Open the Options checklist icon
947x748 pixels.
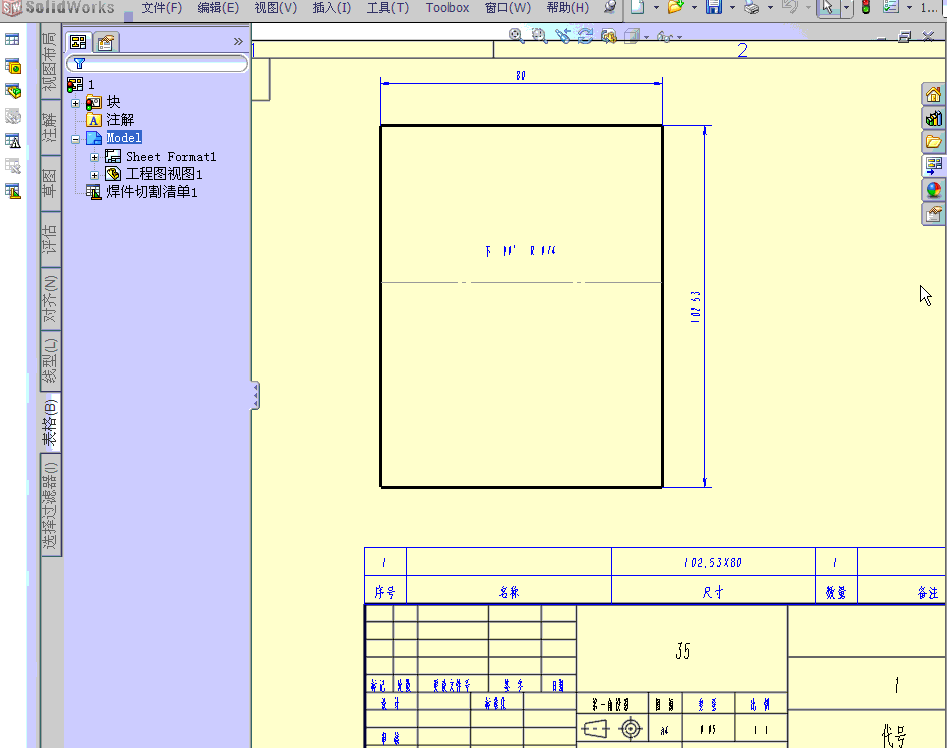pos(890,7)
